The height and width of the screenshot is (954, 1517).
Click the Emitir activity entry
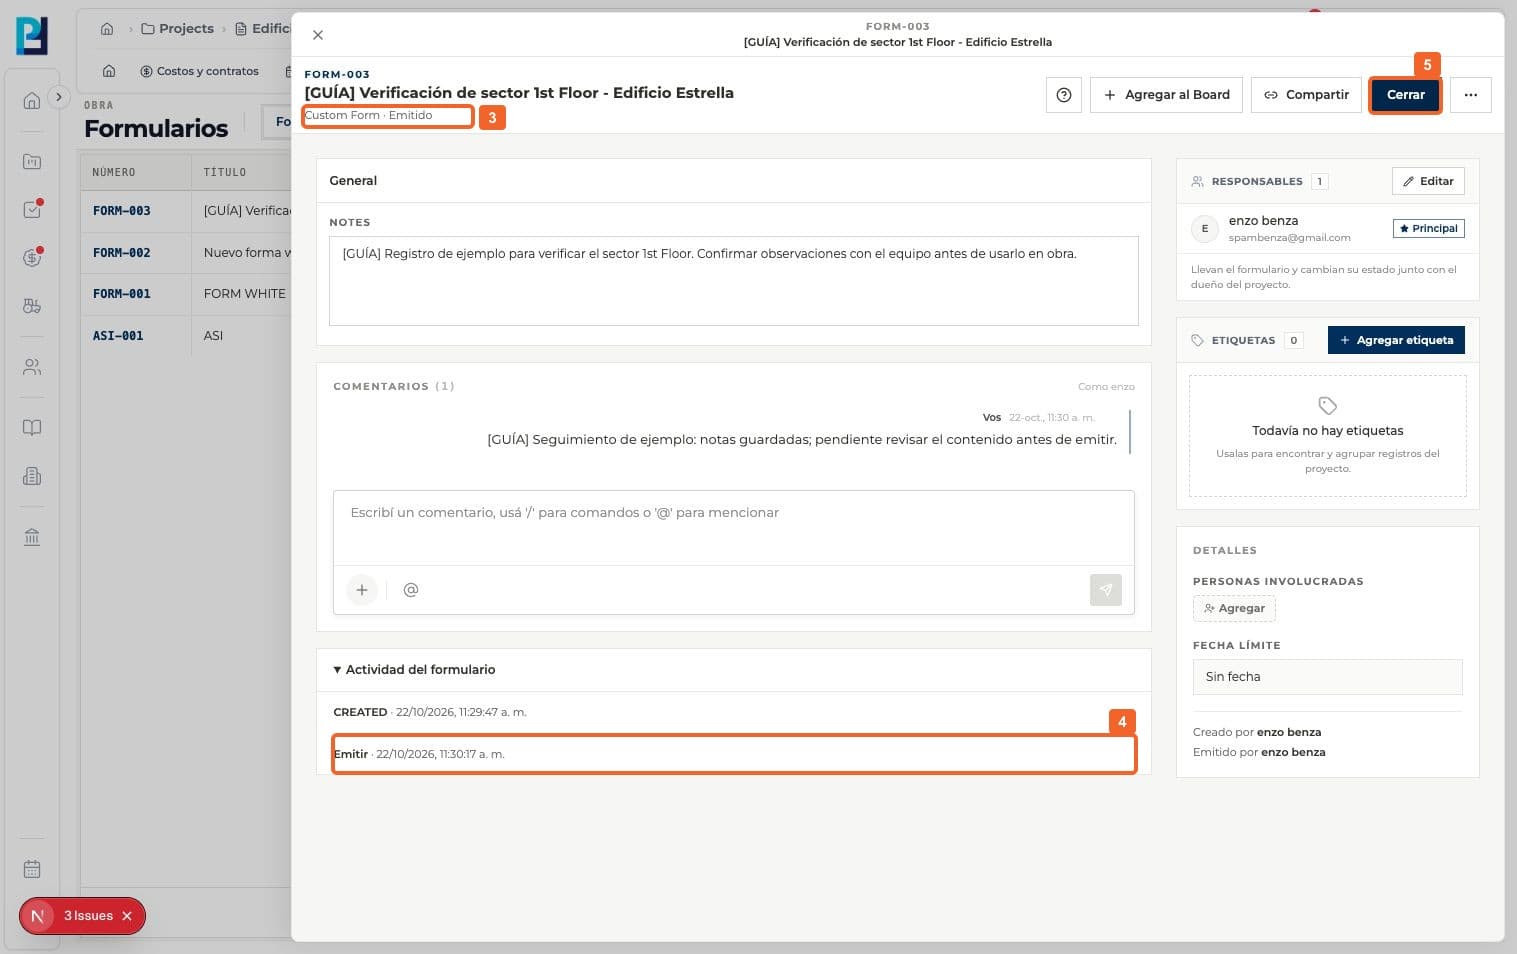[x=734, y=754]
